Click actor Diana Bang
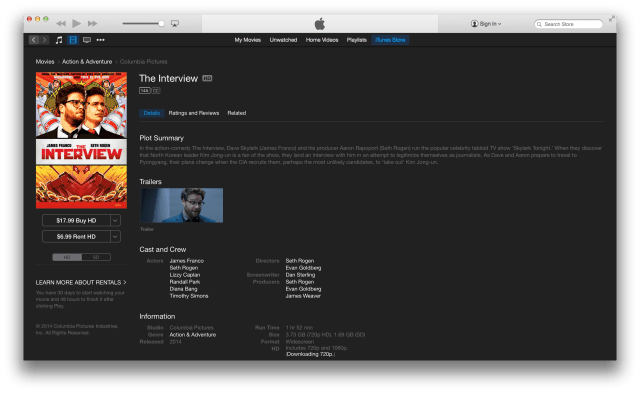The width and height of the screenshot is (640, 393). pos(183,289)
